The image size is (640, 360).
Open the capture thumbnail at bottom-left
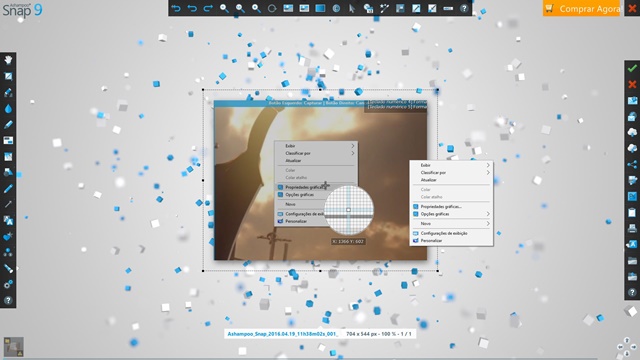[13, 347]
